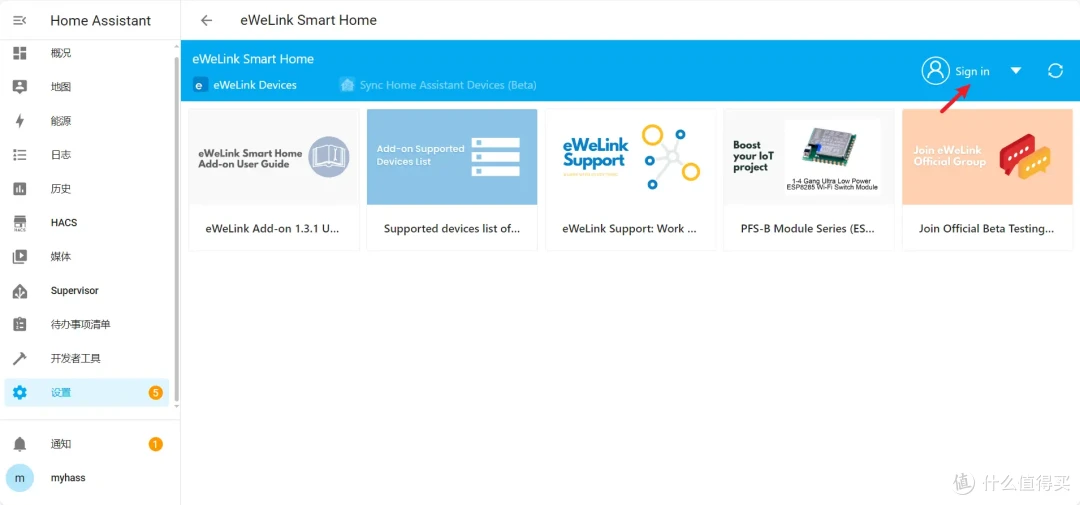The height and width of the screenshot is (505, 1080).
Task: Switch to Sync Home Assistant Devices (Beta) tab
Action: point(438,85)
